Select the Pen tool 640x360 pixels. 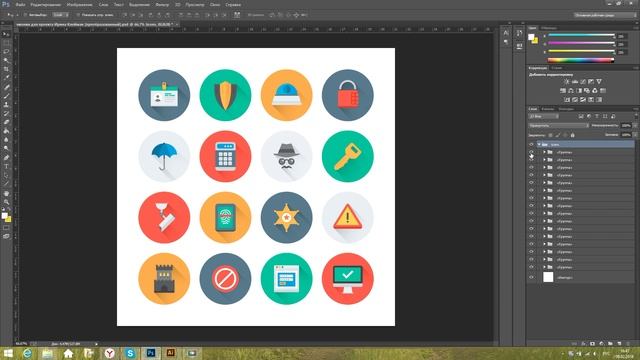(6, 158)
